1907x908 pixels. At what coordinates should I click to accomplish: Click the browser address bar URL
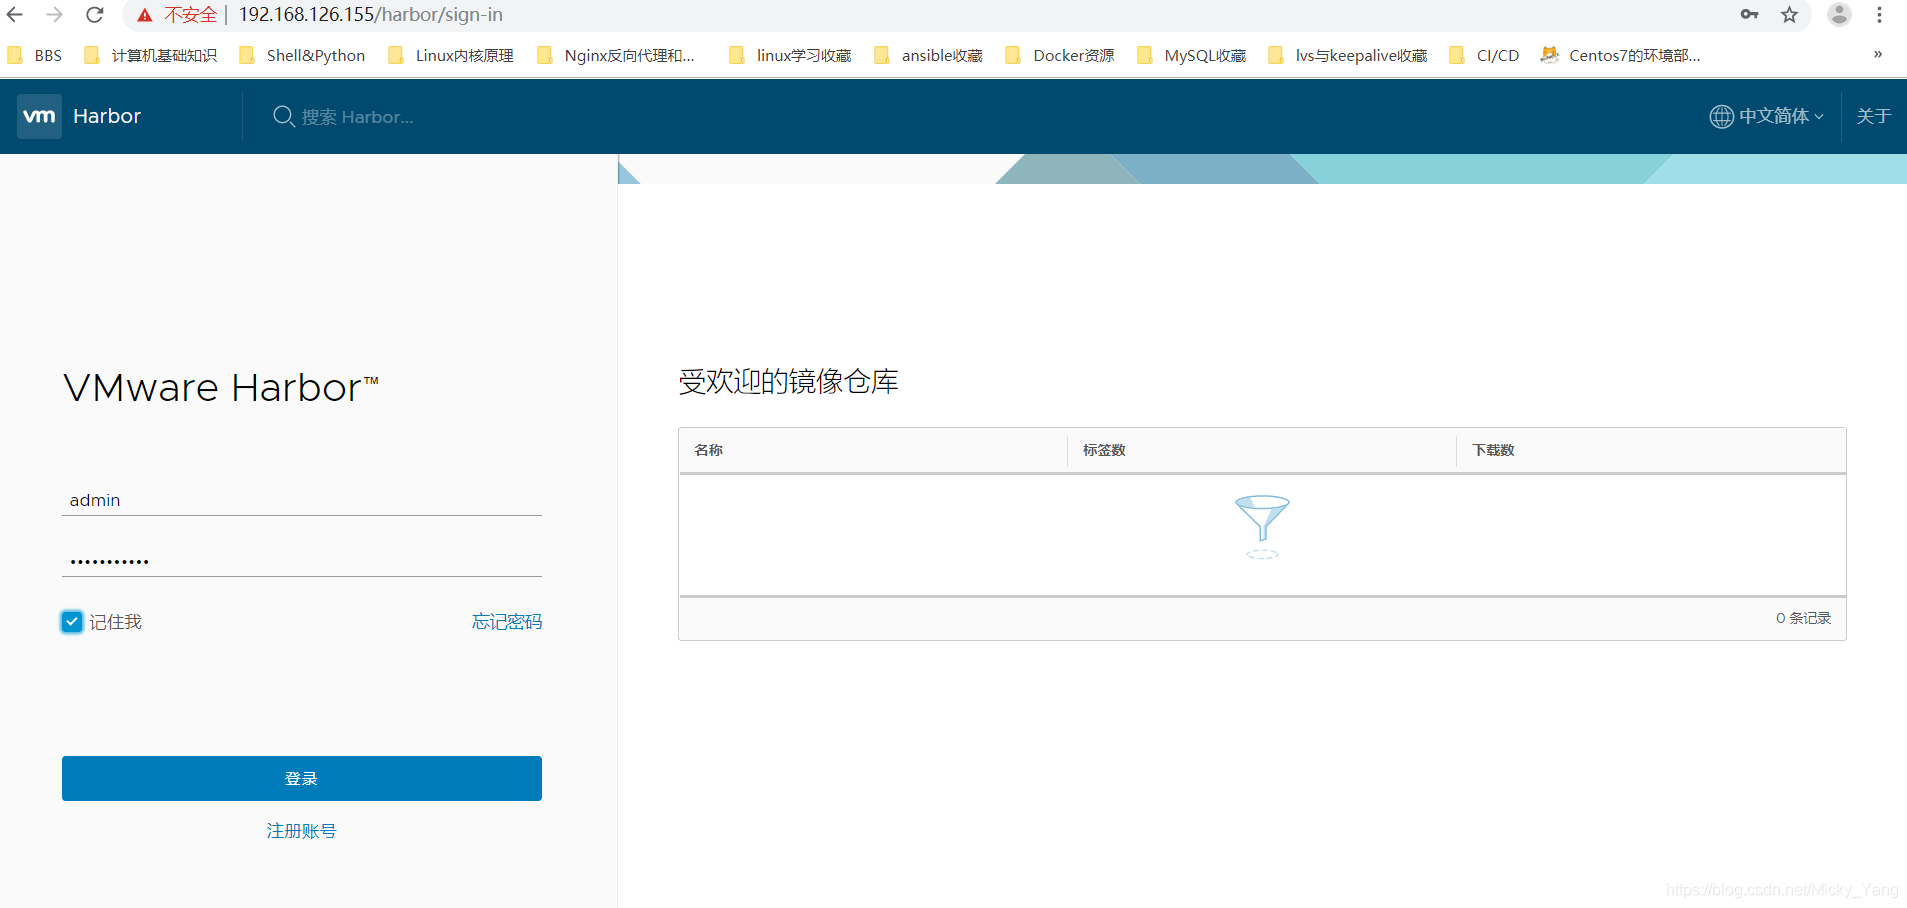point(371,15)
